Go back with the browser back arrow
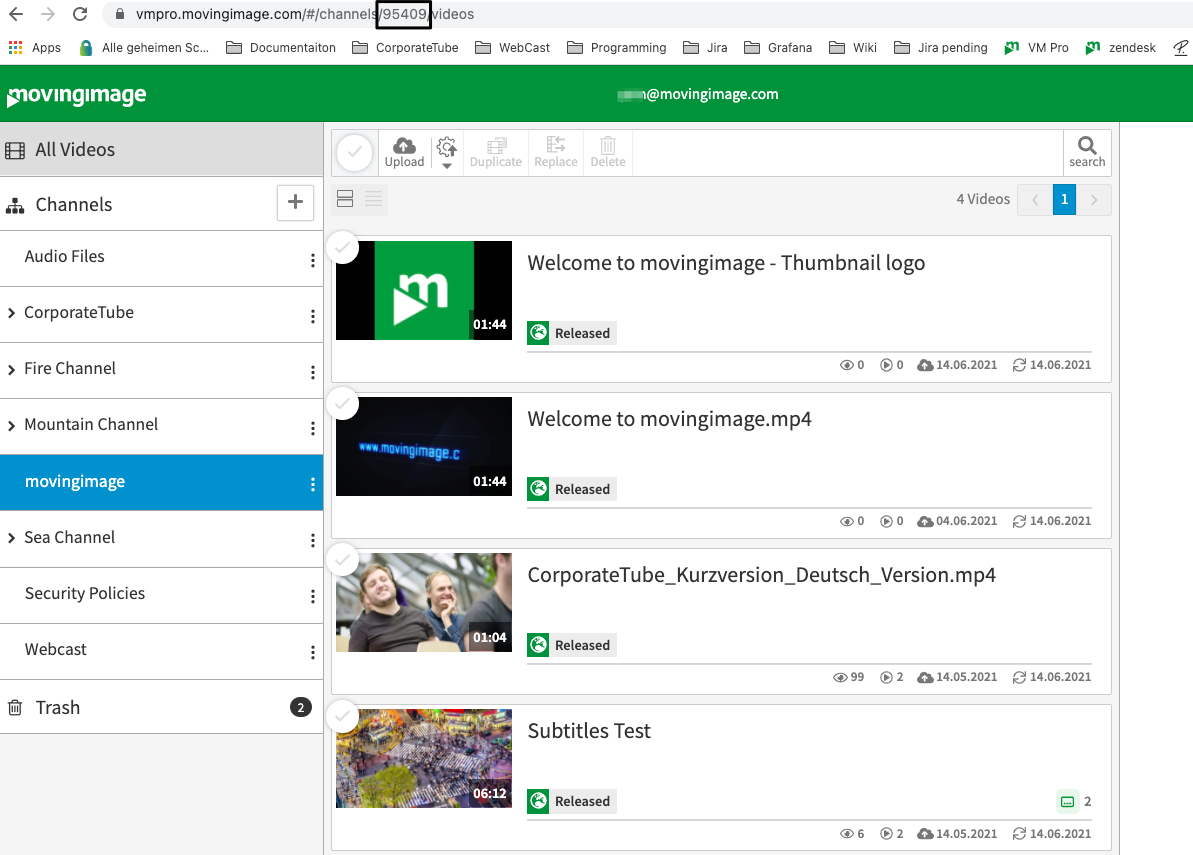 [16, 14]
